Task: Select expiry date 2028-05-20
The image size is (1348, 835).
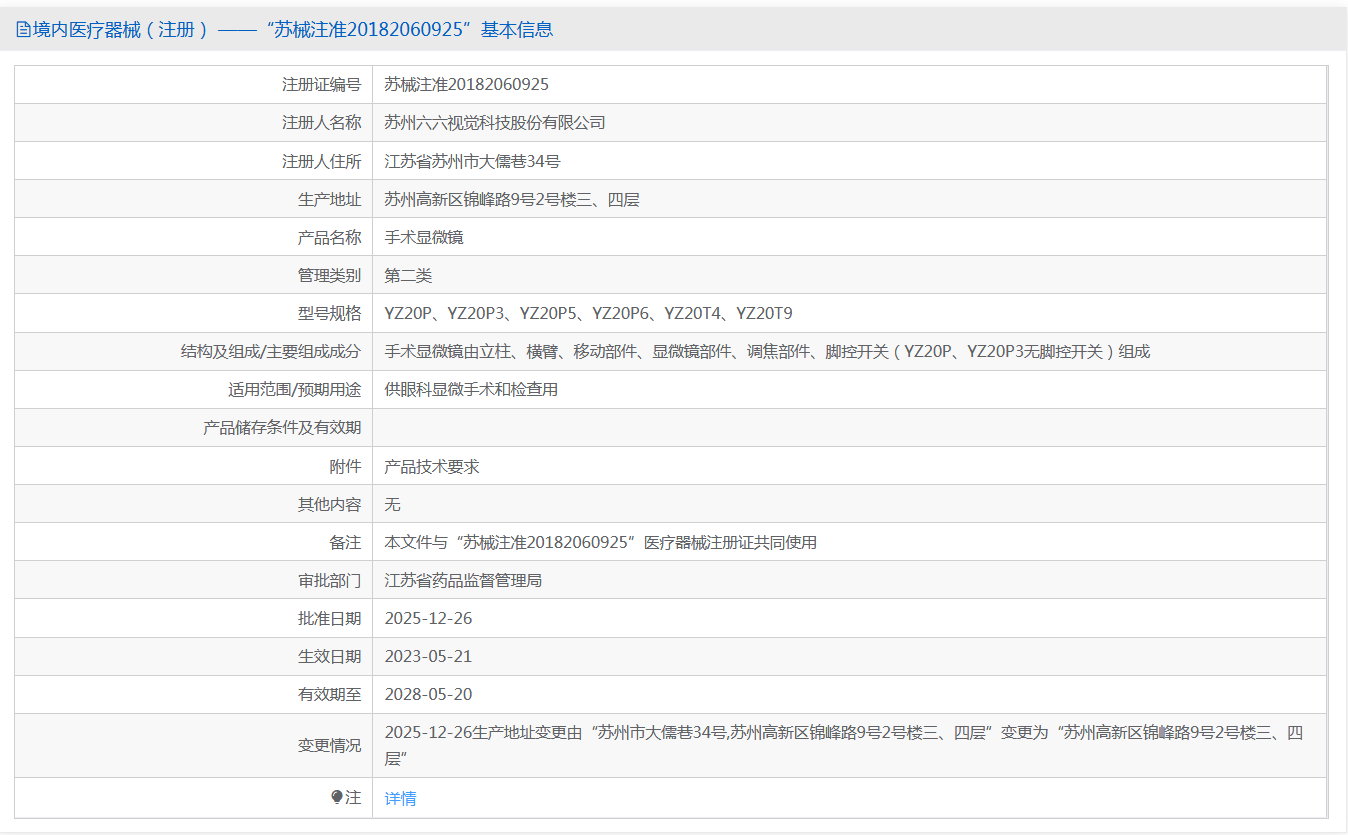Action: pos(428,694)
